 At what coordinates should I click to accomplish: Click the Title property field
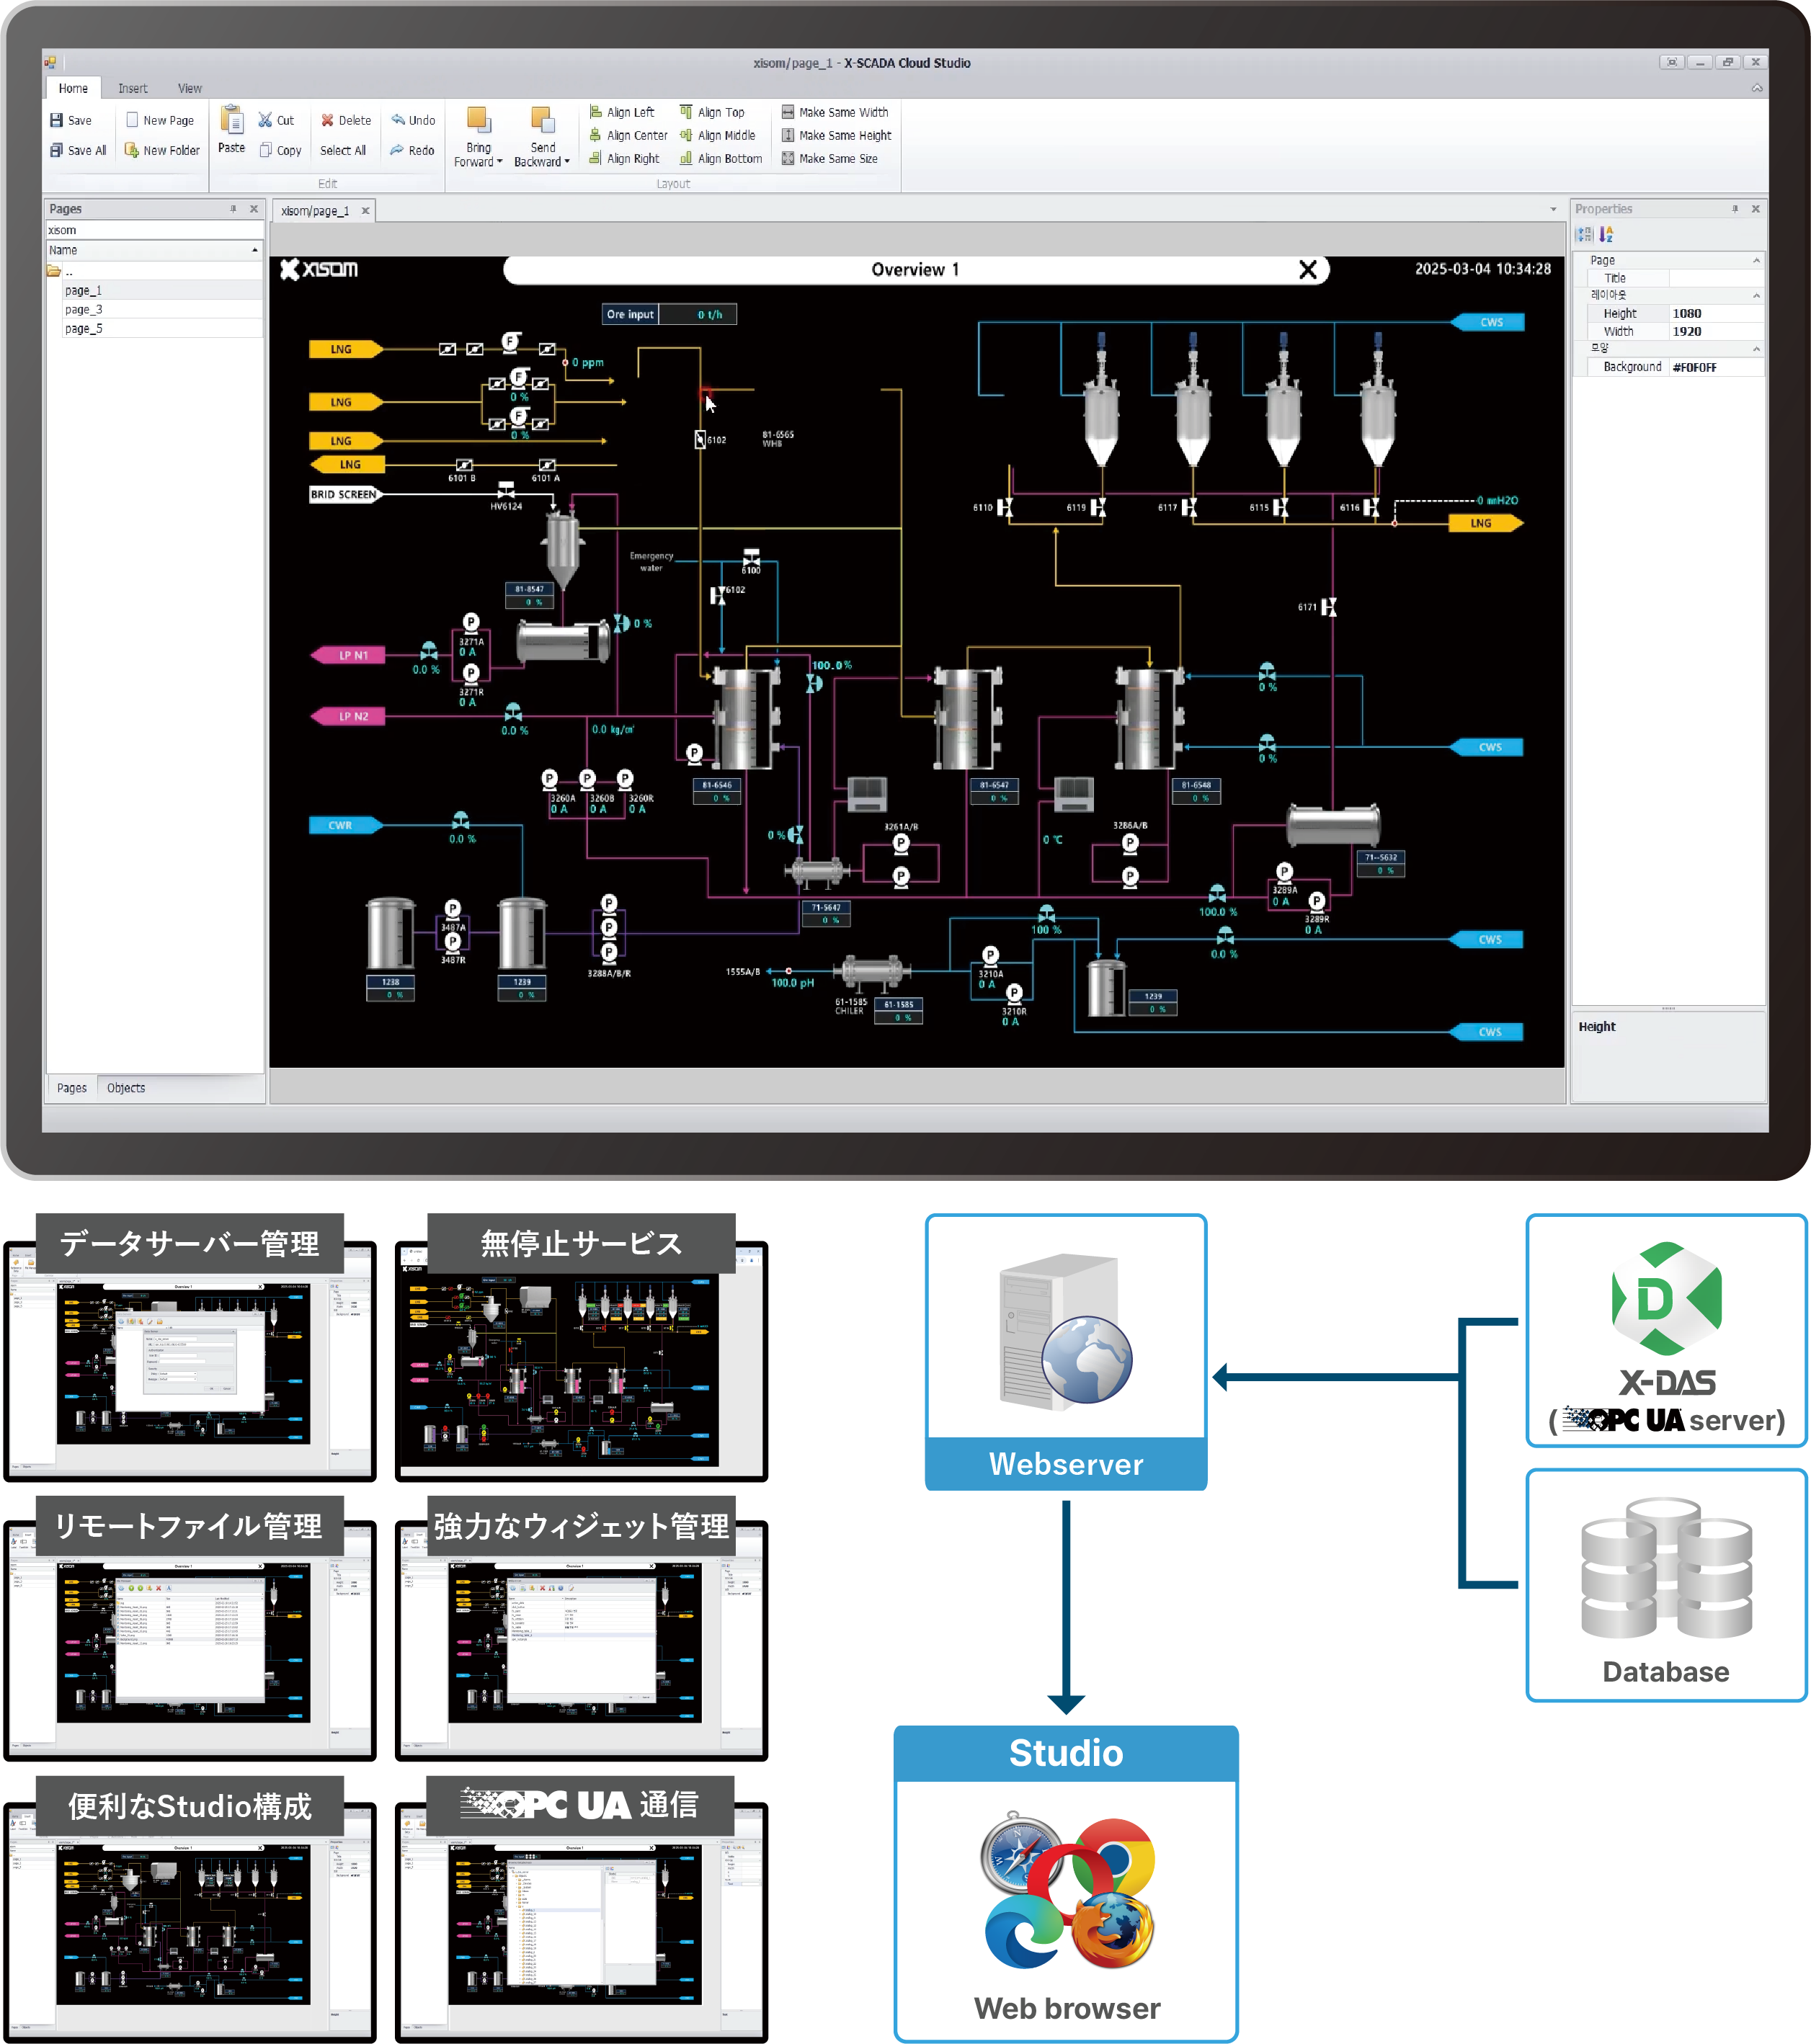pyautogui.click(x=1716, y=278)
